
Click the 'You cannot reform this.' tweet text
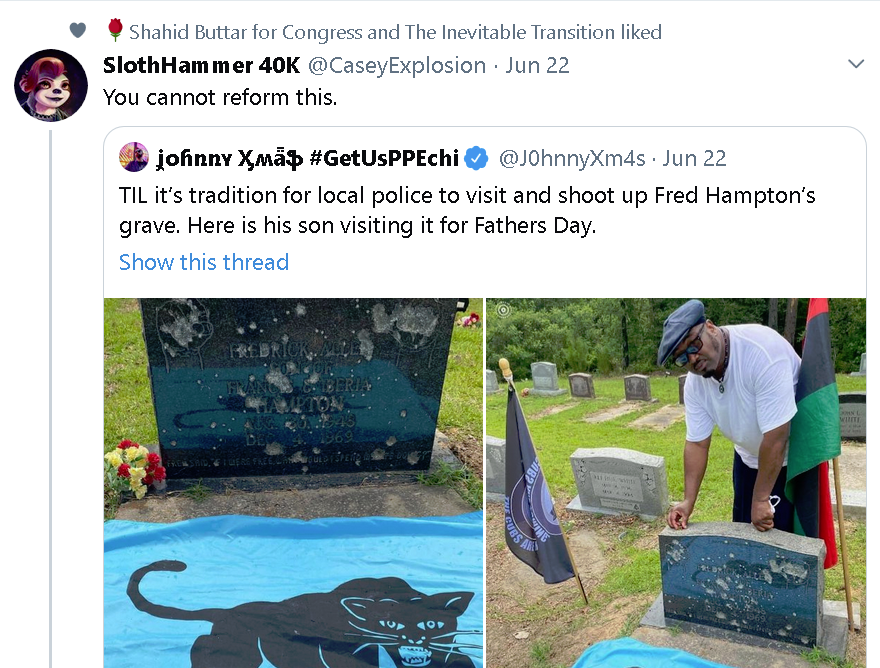(x=220, y=98)
